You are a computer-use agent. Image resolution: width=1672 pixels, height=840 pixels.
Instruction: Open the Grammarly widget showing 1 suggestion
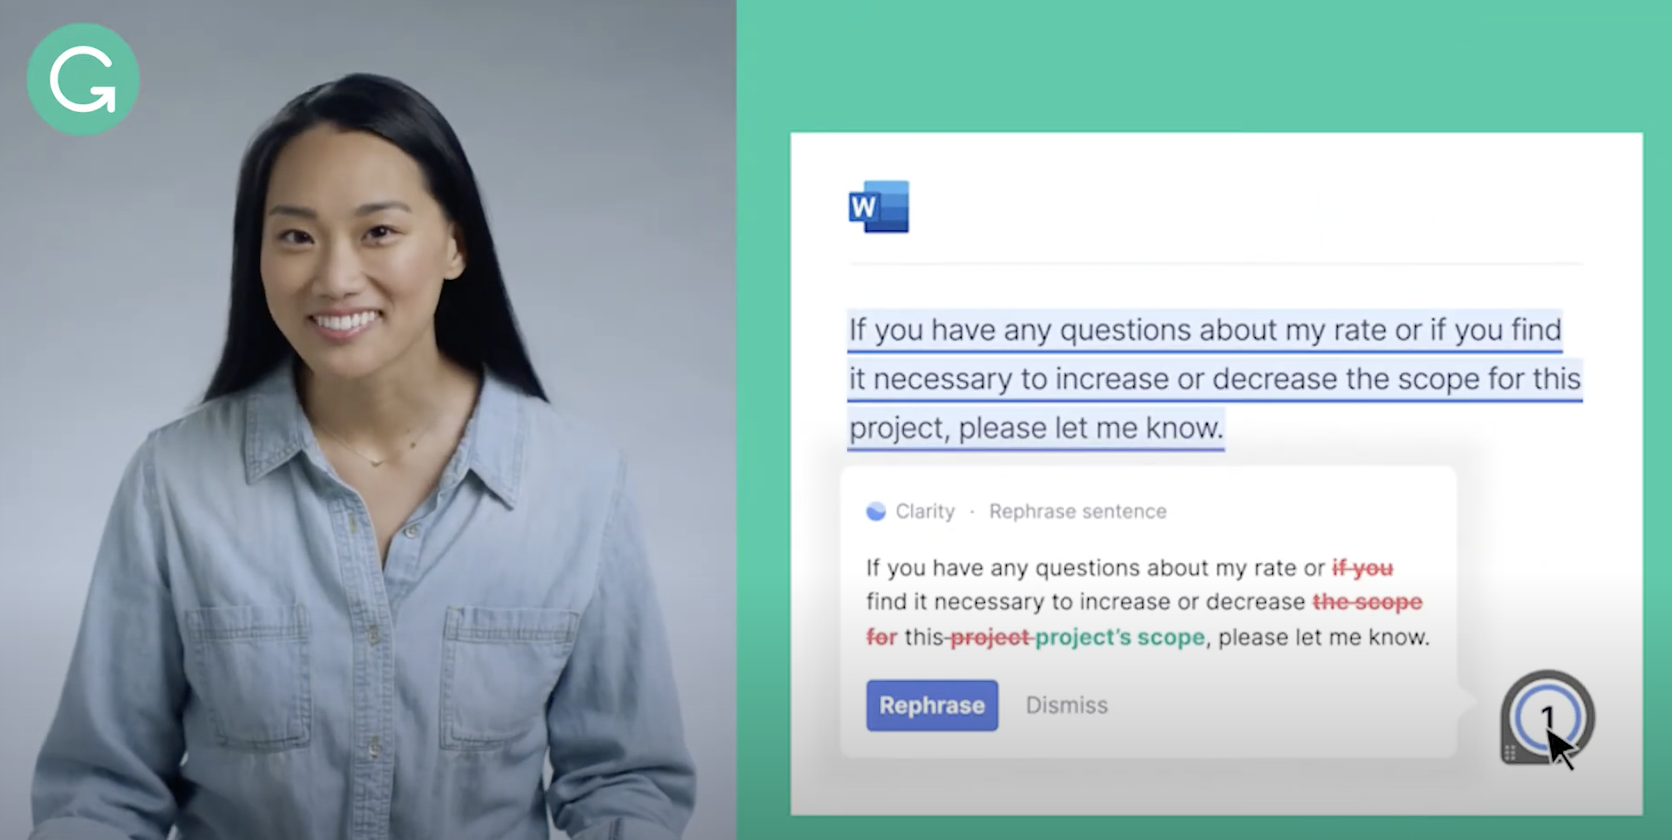coord(1547,718)
